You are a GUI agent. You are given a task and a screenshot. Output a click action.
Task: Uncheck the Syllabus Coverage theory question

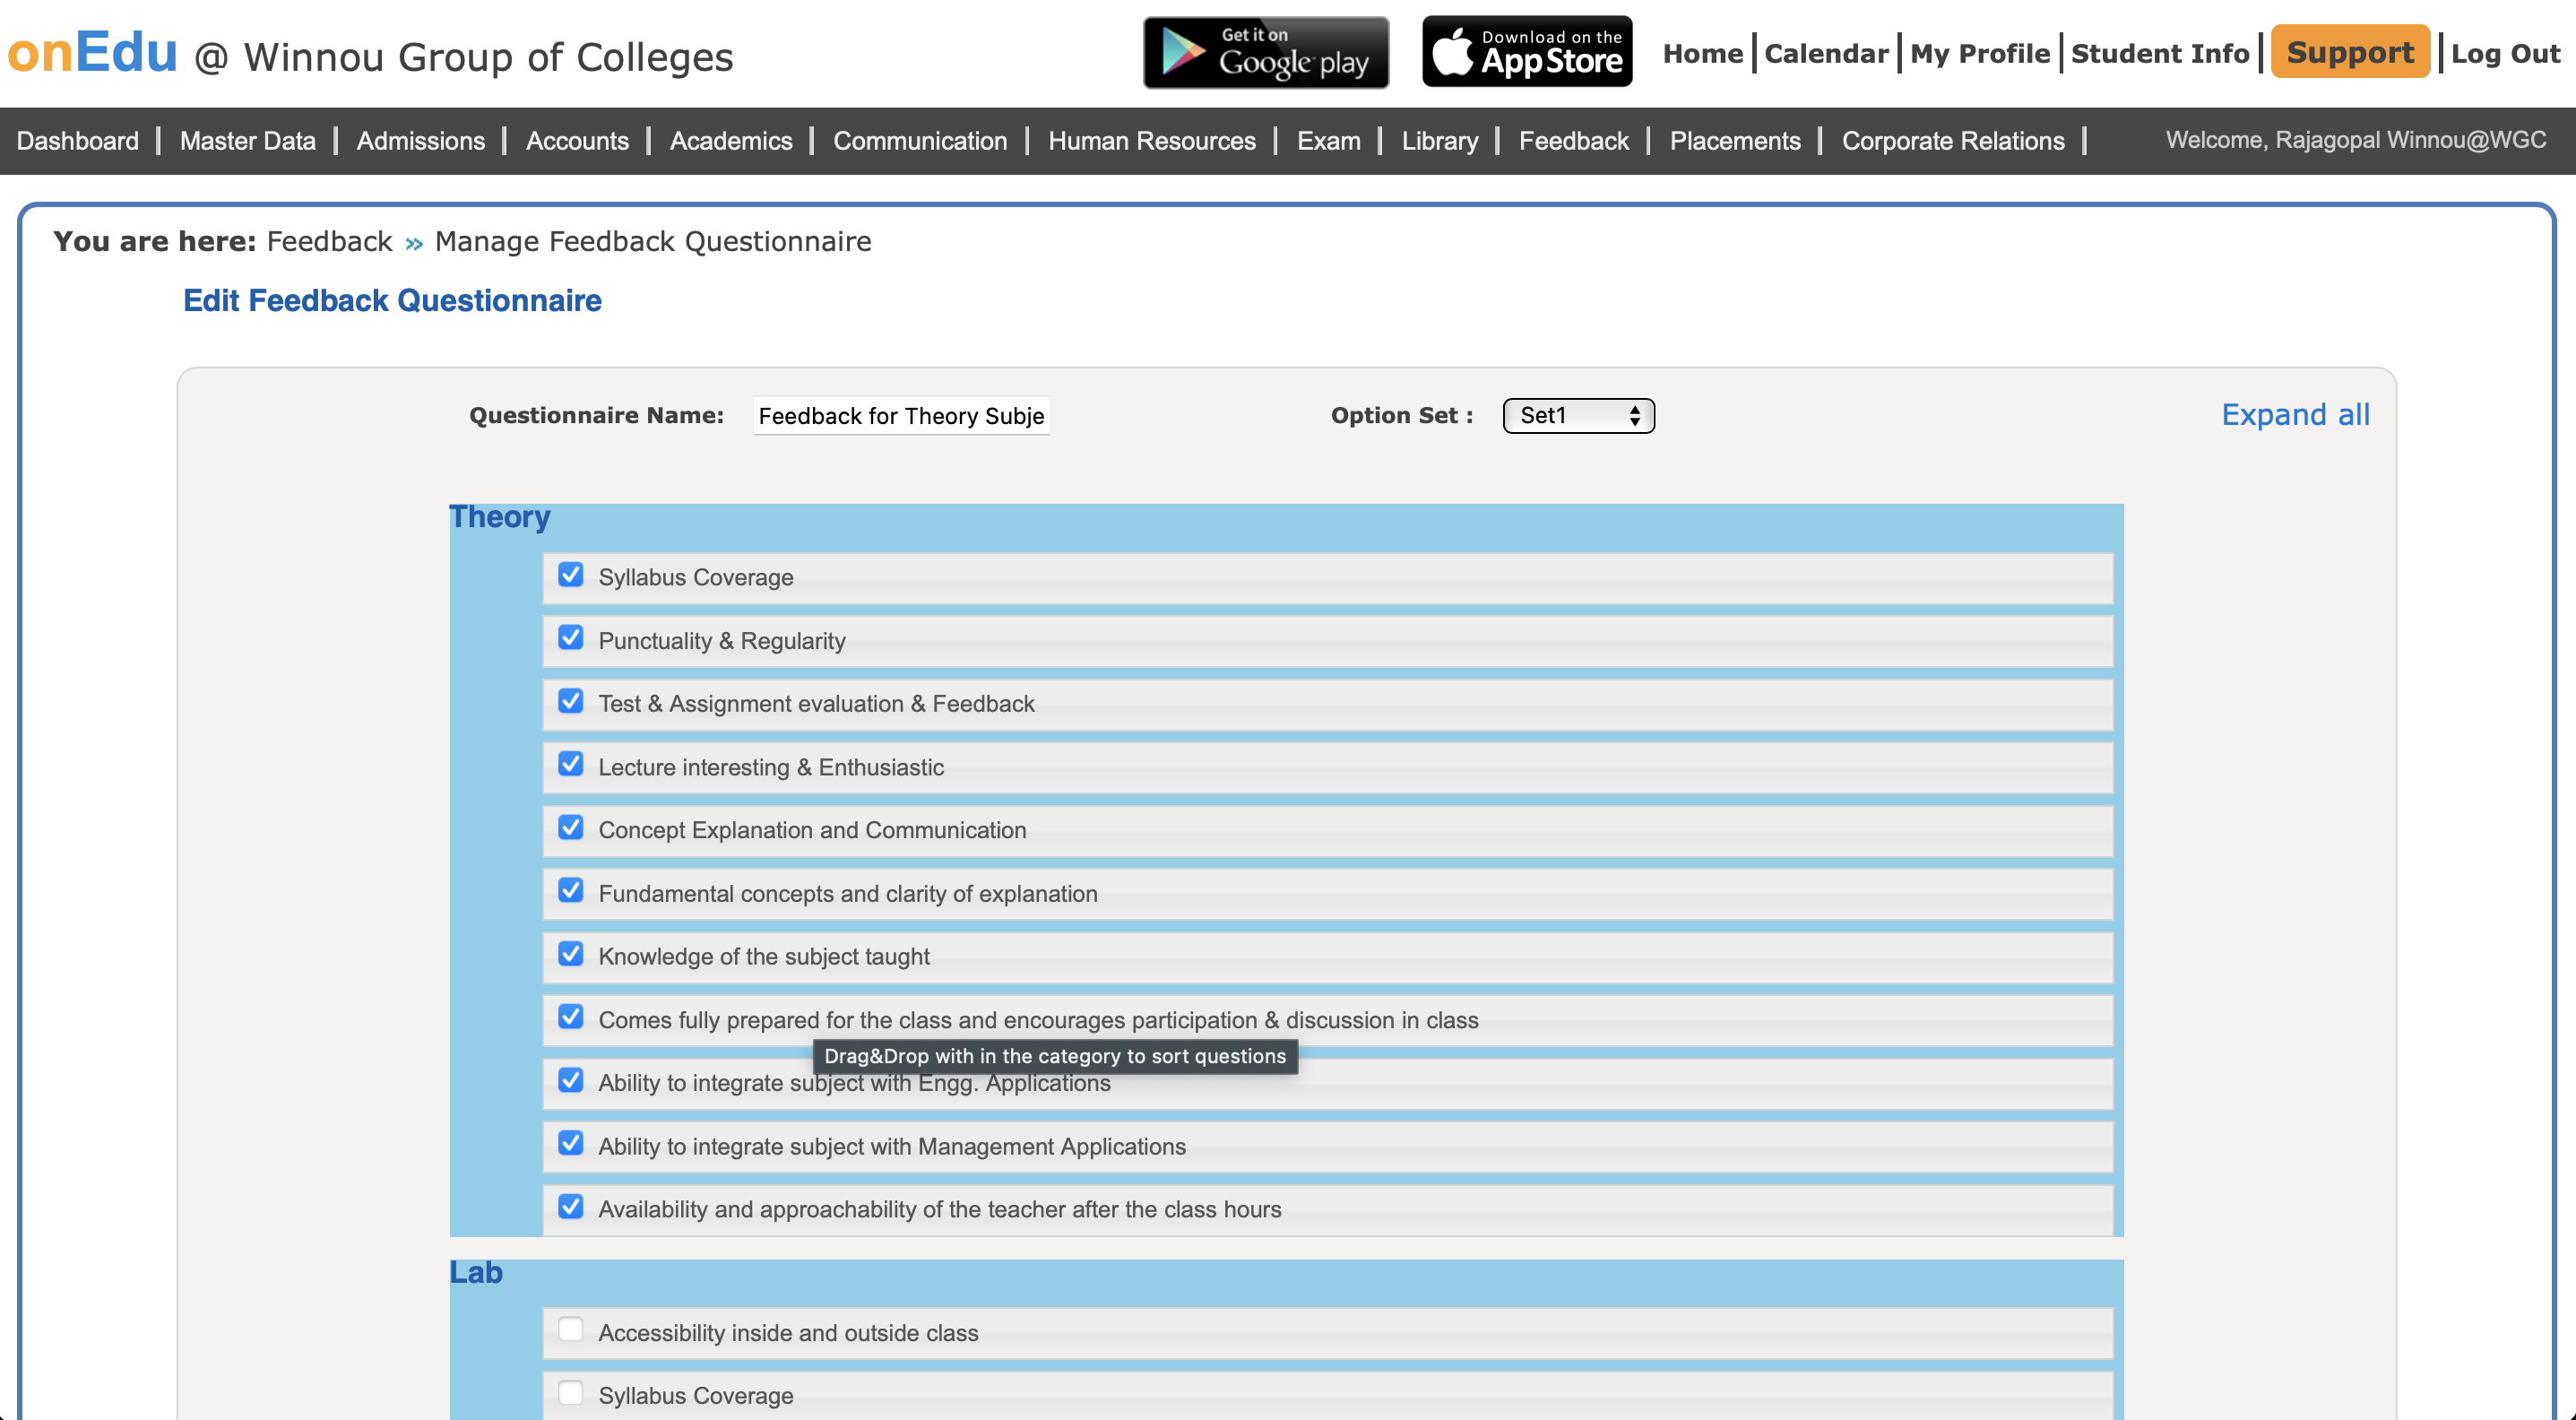click(570, 575)
